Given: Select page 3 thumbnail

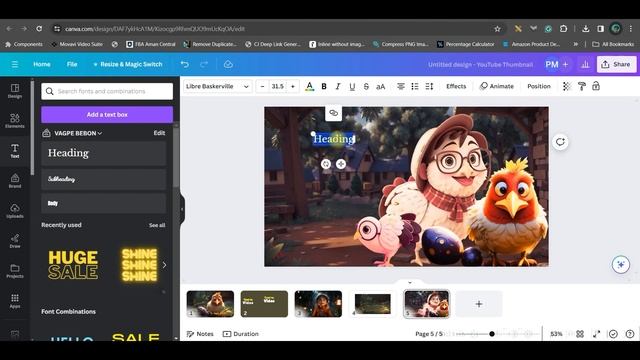Looking at the screenshot, I should [x=318, y=304].
